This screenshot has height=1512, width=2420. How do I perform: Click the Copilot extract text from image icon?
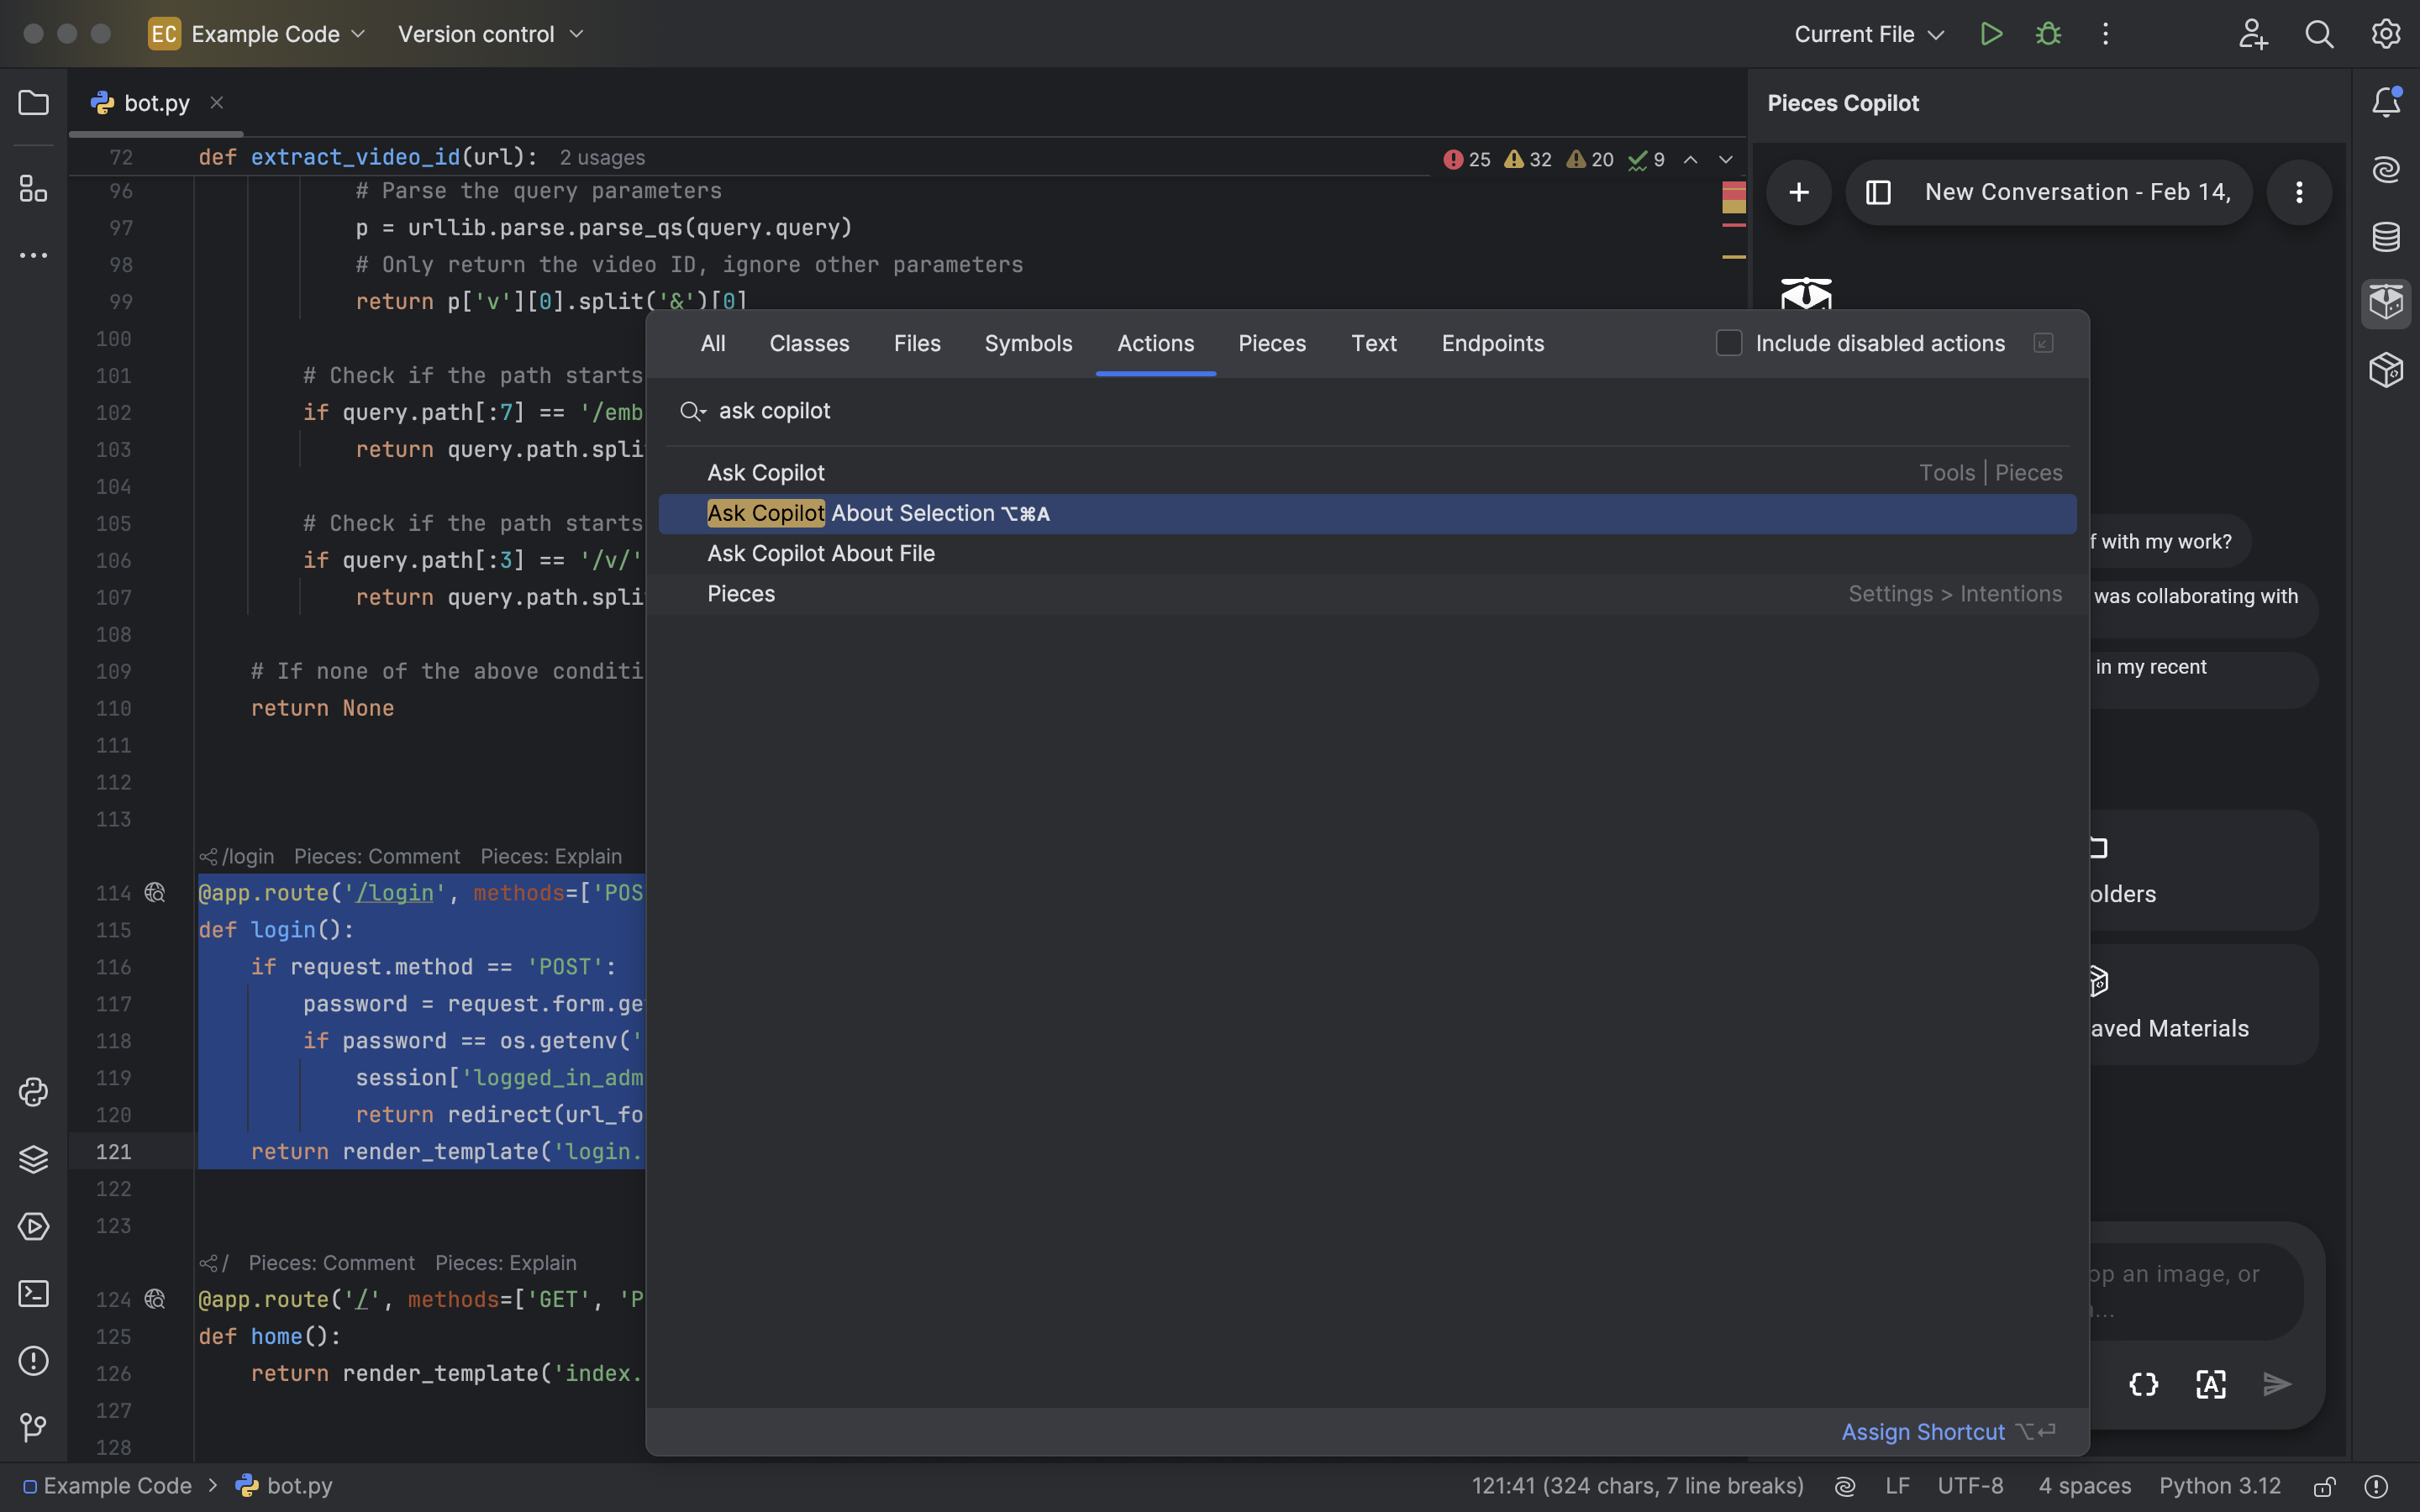(x=2210, y=1384)
